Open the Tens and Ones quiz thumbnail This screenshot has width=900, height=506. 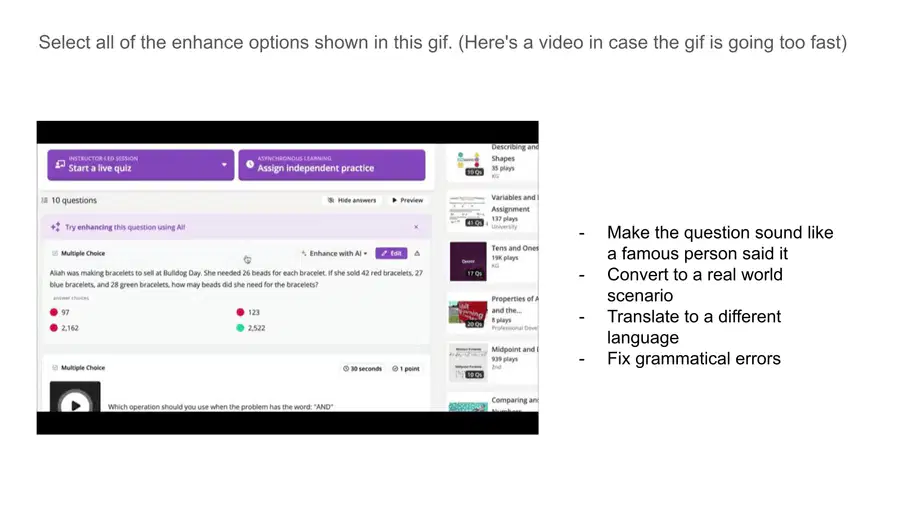468,262
